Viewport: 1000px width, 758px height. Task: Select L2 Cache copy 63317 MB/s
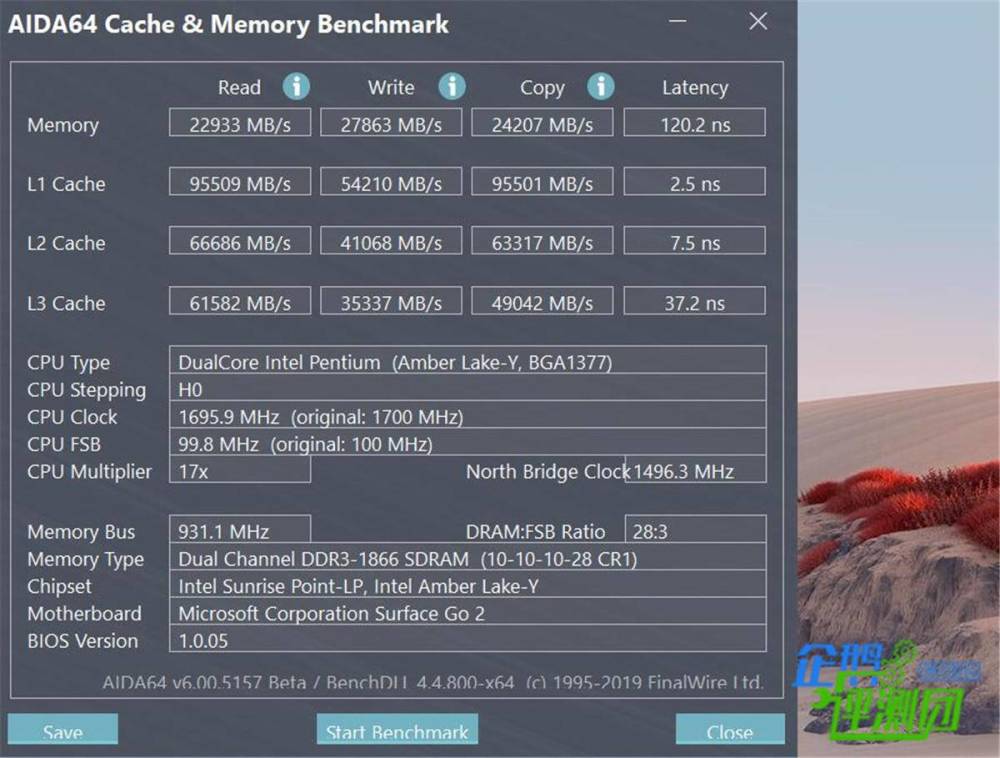click(x=542, y=241)
